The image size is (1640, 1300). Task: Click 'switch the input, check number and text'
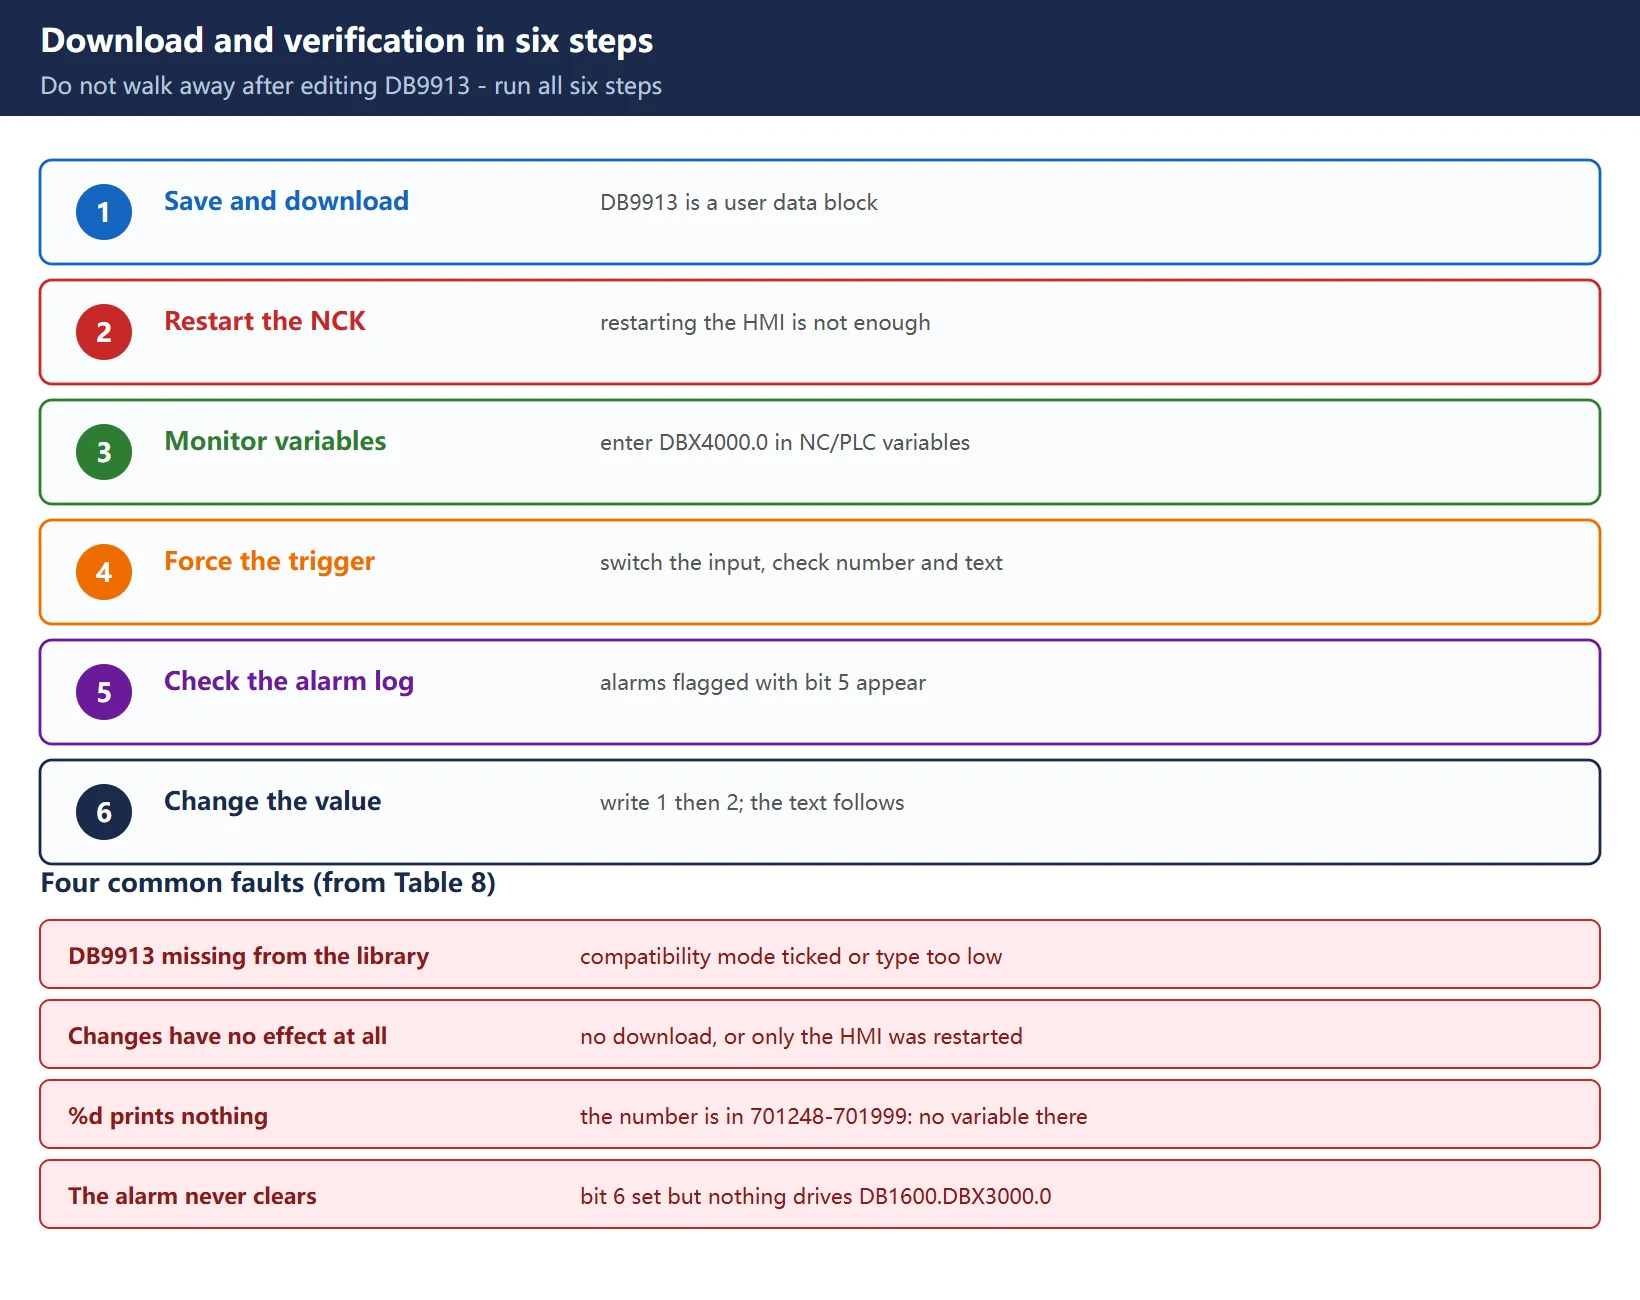tap(801, 562)
